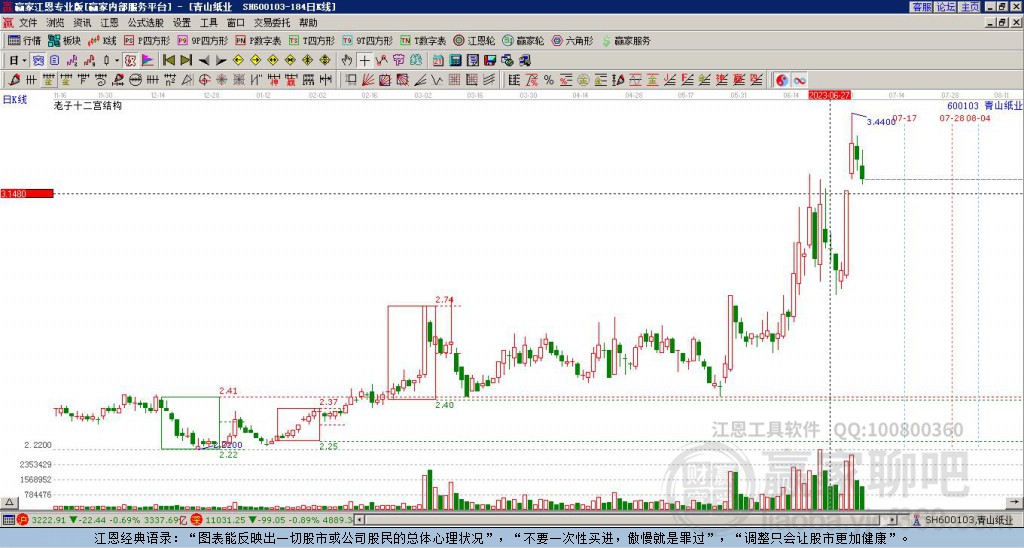The height and width of the screenshot is (548, 1024).
Task: Toggle the infinity symbol toolbar button
Action: (x=799, y=80)
